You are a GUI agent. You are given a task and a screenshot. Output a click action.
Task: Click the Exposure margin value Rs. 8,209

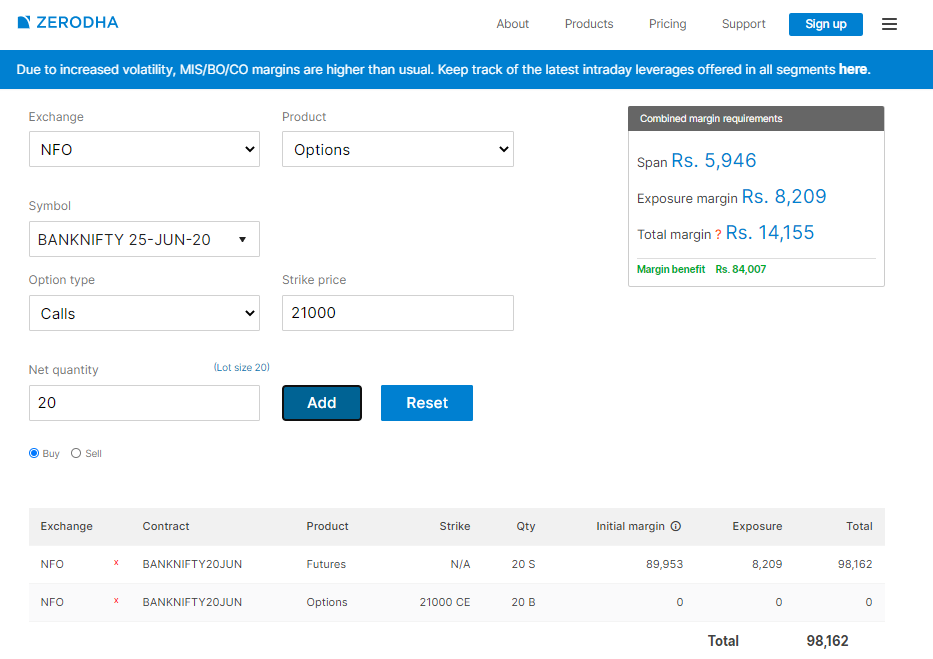784,196
